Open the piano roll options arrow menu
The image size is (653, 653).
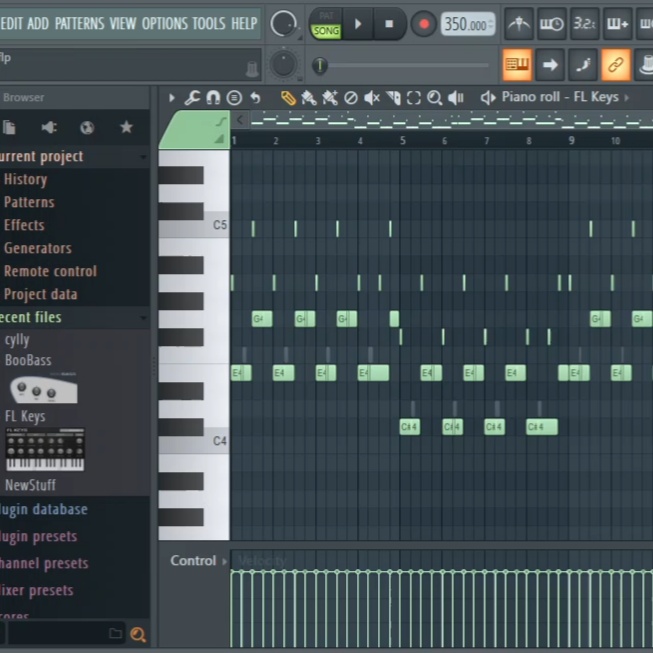tap(172, 98)
